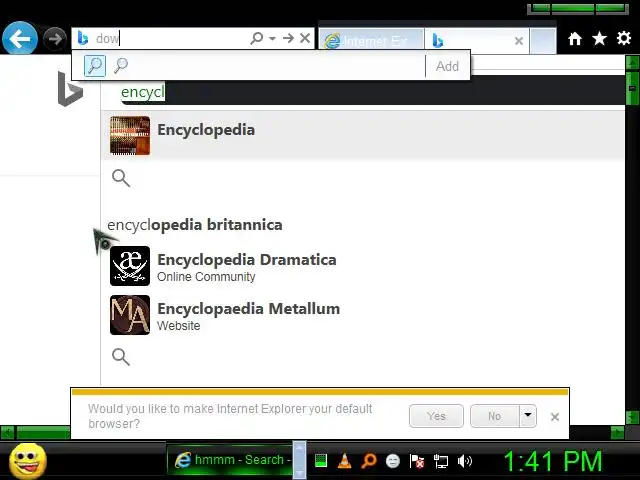Click the Go arrow in address bar

tap(288, 38)
